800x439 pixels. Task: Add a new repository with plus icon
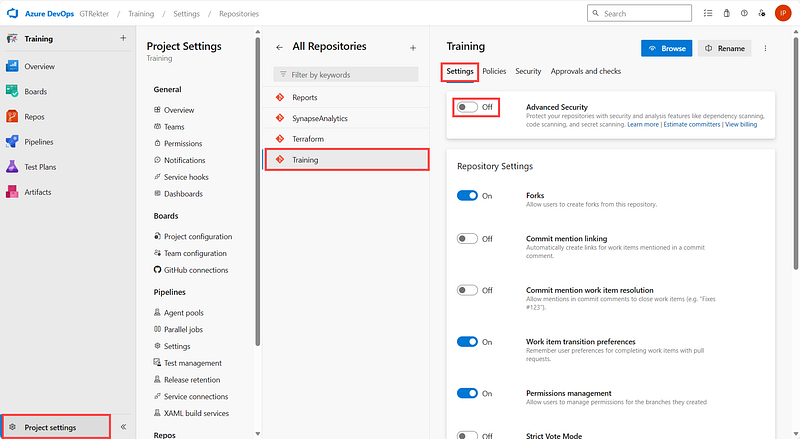click(413, 48)
